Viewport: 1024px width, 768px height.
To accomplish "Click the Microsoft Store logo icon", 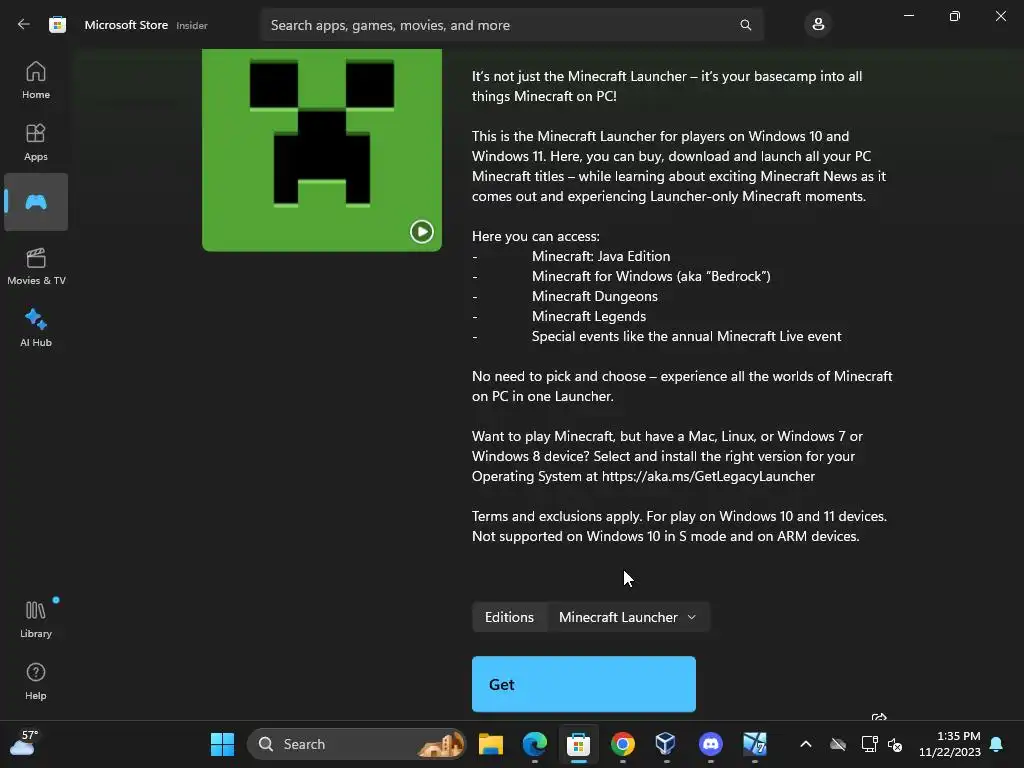I will pos(57,25).
